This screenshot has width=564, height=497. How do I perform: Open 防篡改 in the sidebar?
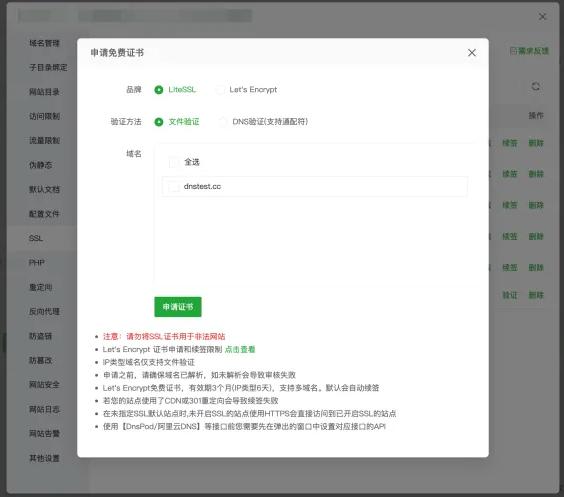[x=40, y=360]
